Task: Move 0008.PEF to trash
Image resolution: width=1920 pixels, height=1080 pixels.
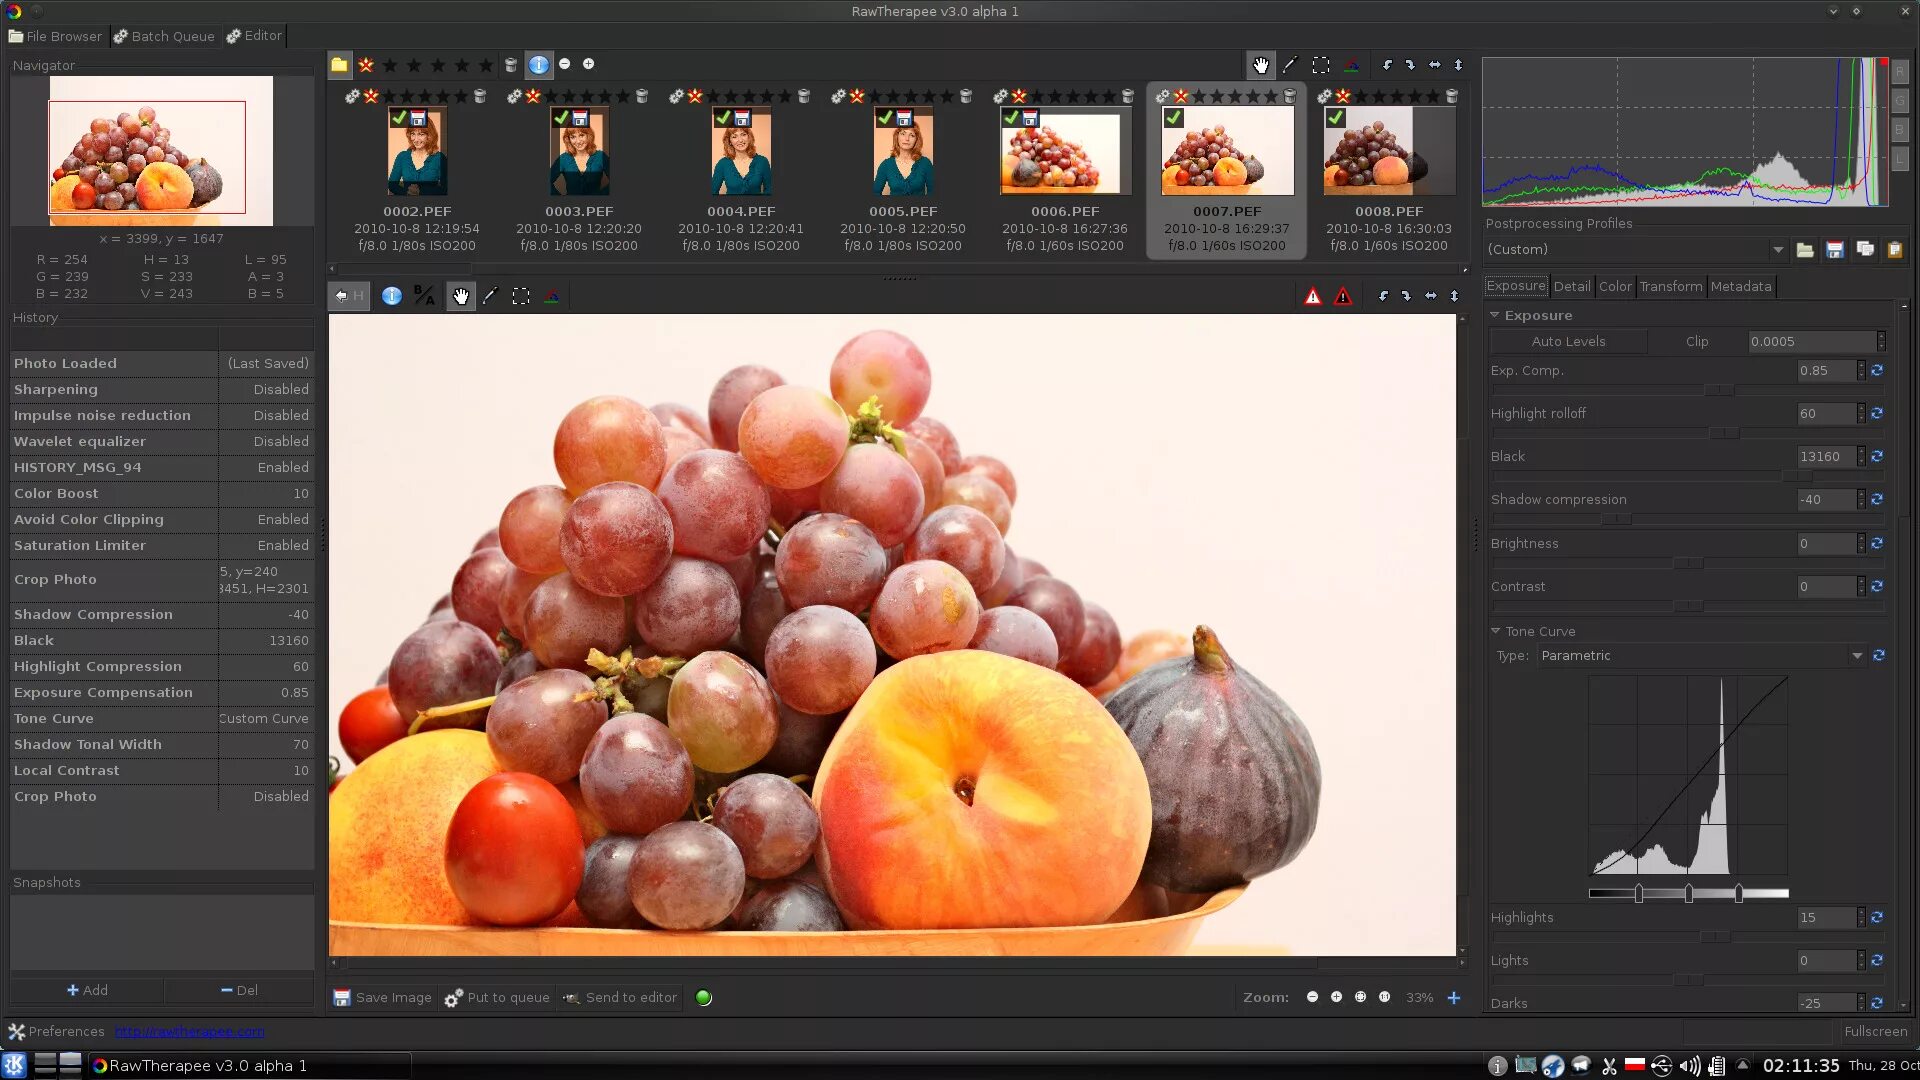Action: click(x=1451, y=96)
